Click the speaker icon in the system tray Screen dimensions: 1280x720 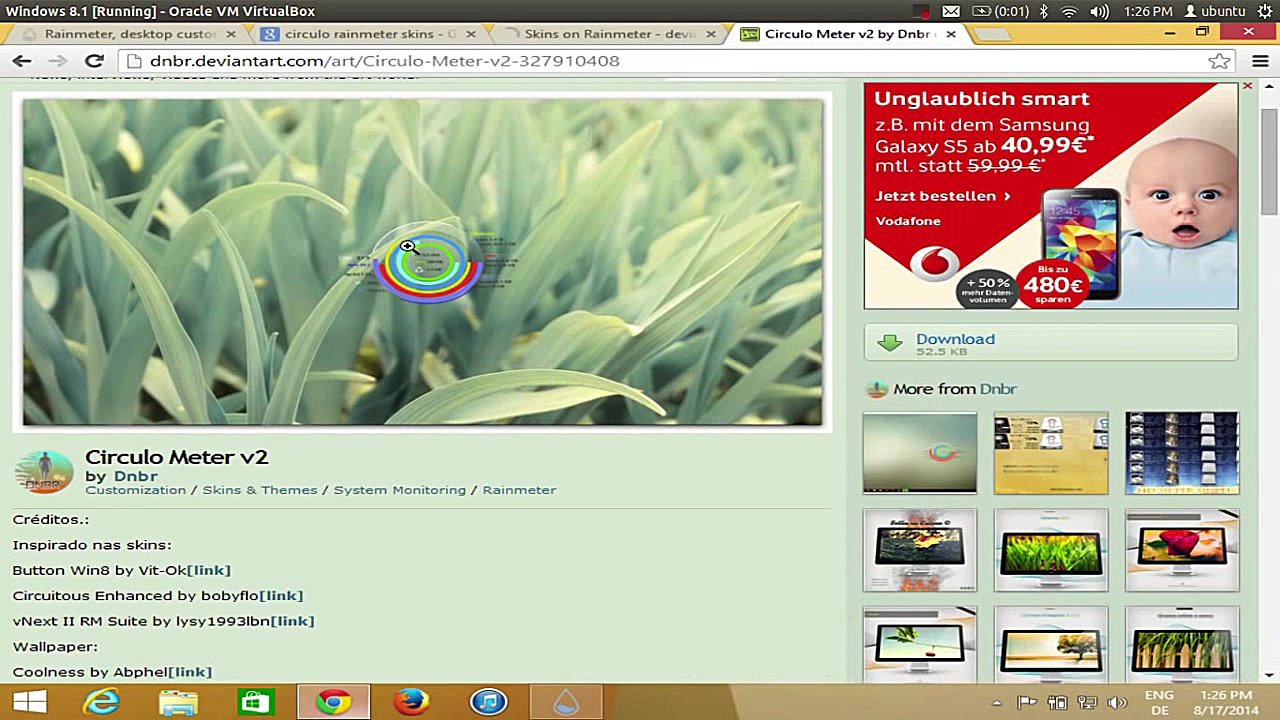point(1117,703)
